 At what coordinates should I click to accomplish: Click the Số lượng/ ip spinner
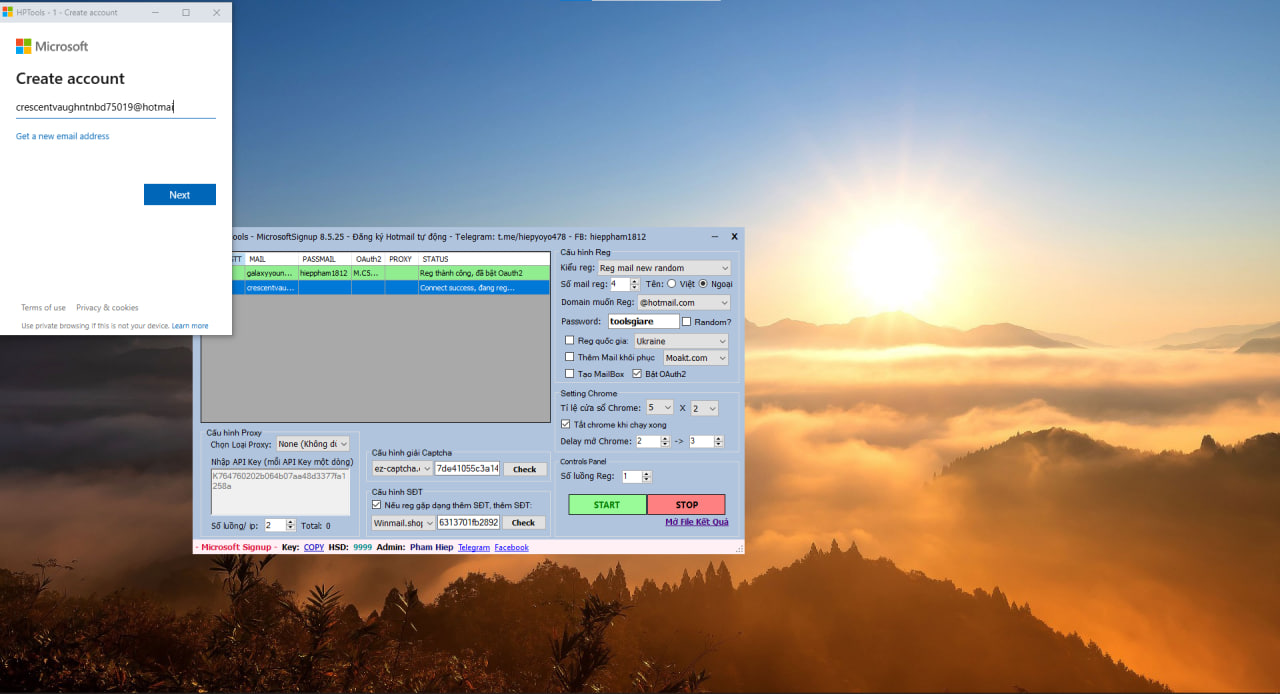point(280,525)
